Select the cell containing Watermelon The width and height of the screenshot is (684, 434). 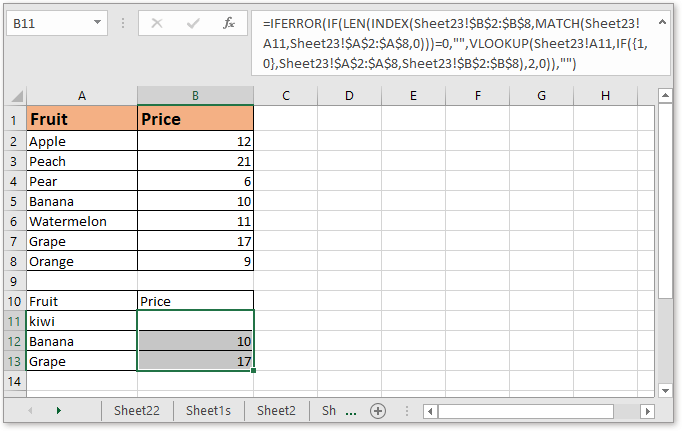click(81, 221)
